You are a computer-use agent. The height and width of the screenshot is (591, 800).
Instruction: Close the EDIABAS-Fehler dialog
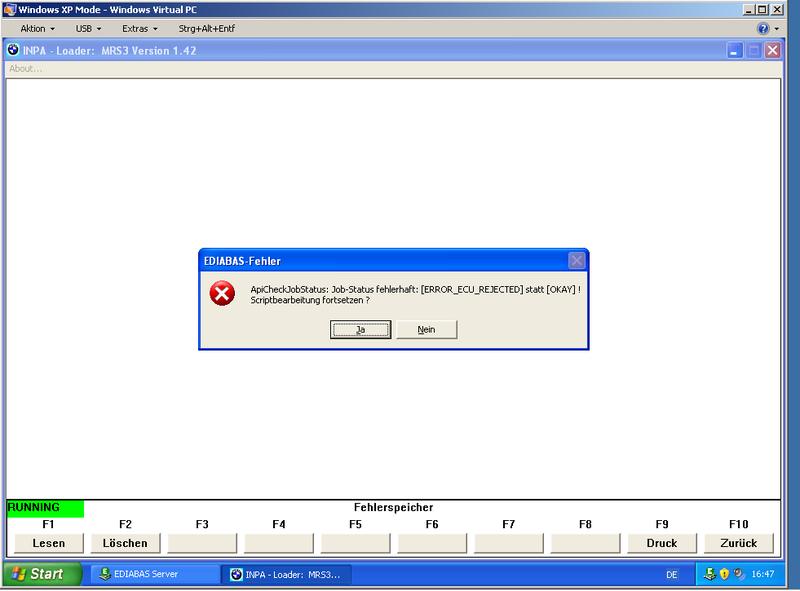(577, 261)
